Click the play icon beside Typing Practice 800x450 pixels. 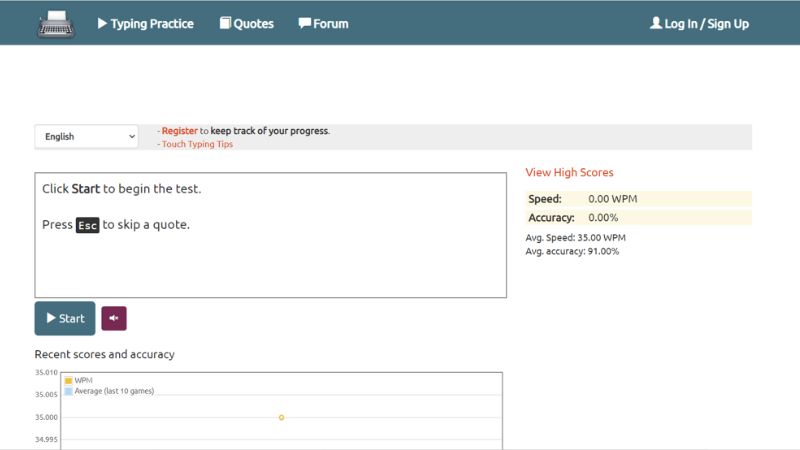(102, 23)
